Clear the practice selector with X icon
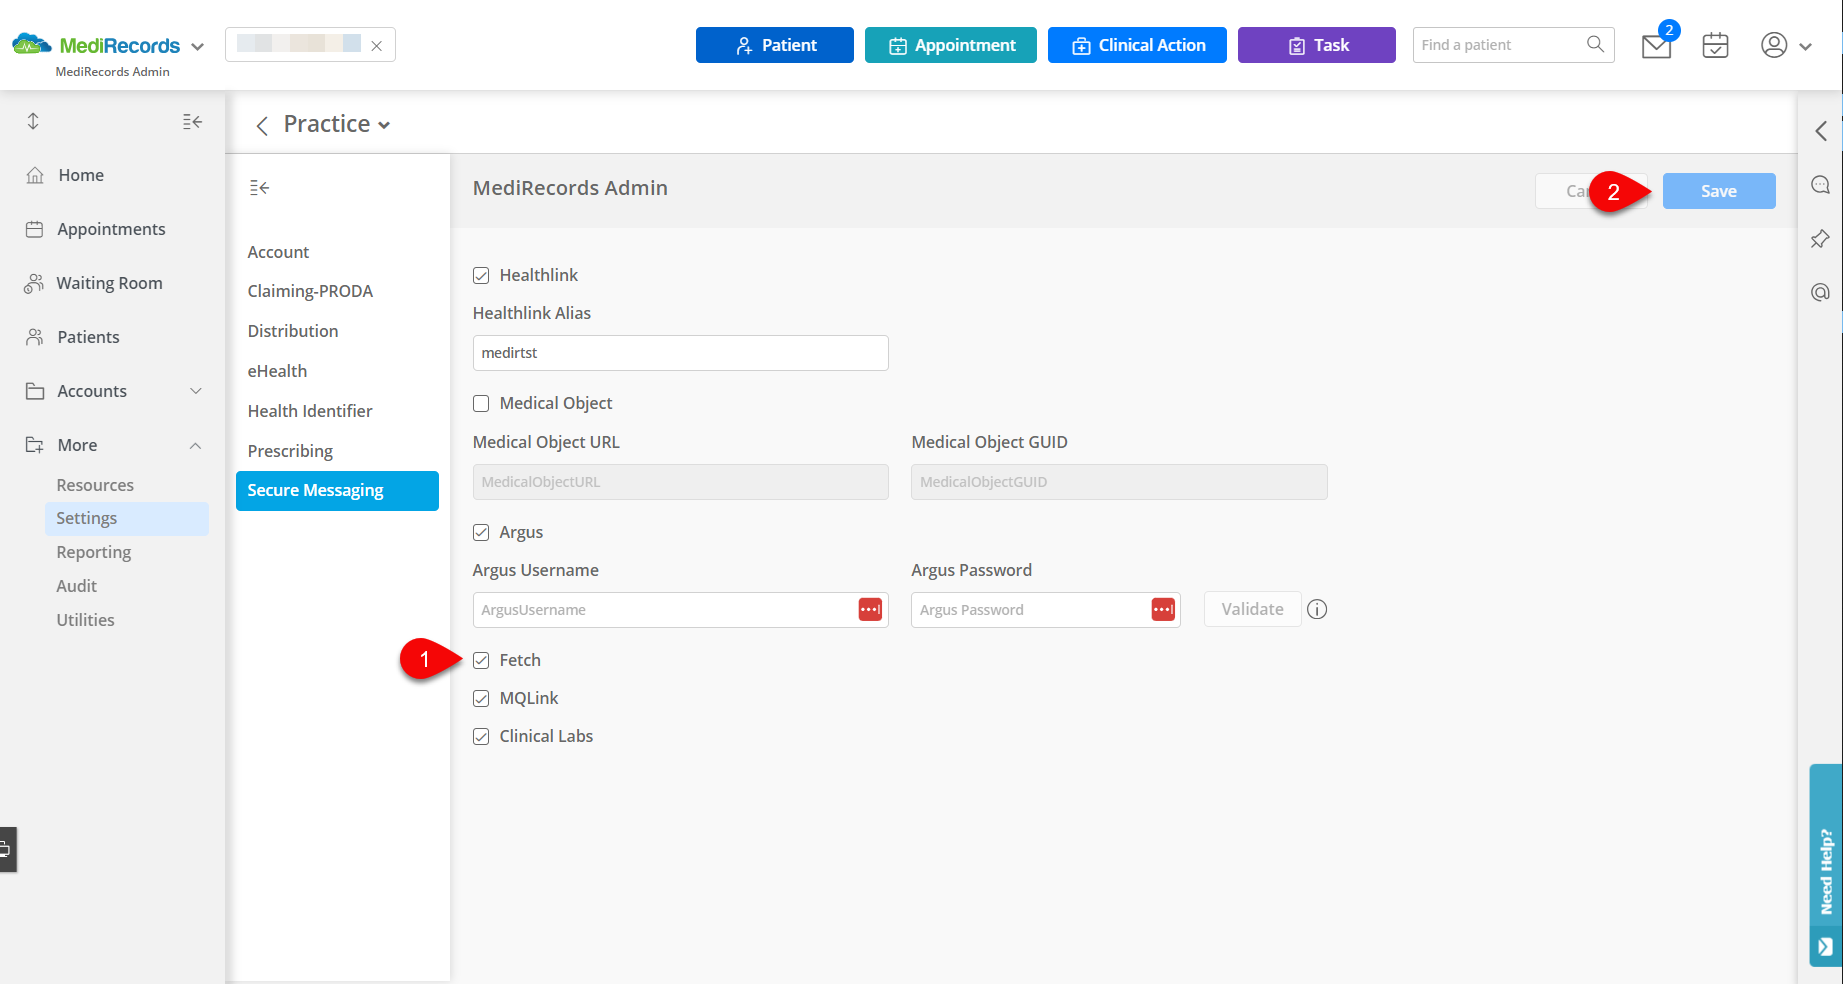This screenshot has height=984, width=1843. point(377,45)
